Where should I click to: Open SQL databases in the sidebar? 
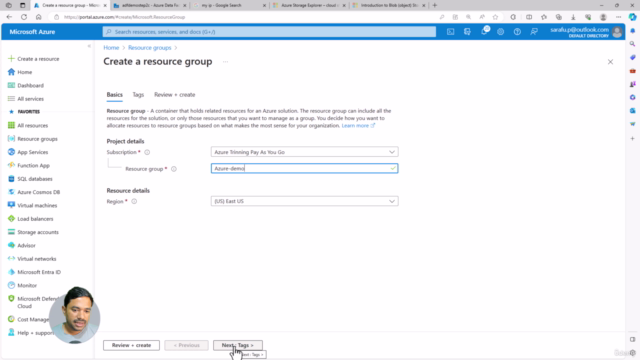pyautogui.click(x=35, y=179)
